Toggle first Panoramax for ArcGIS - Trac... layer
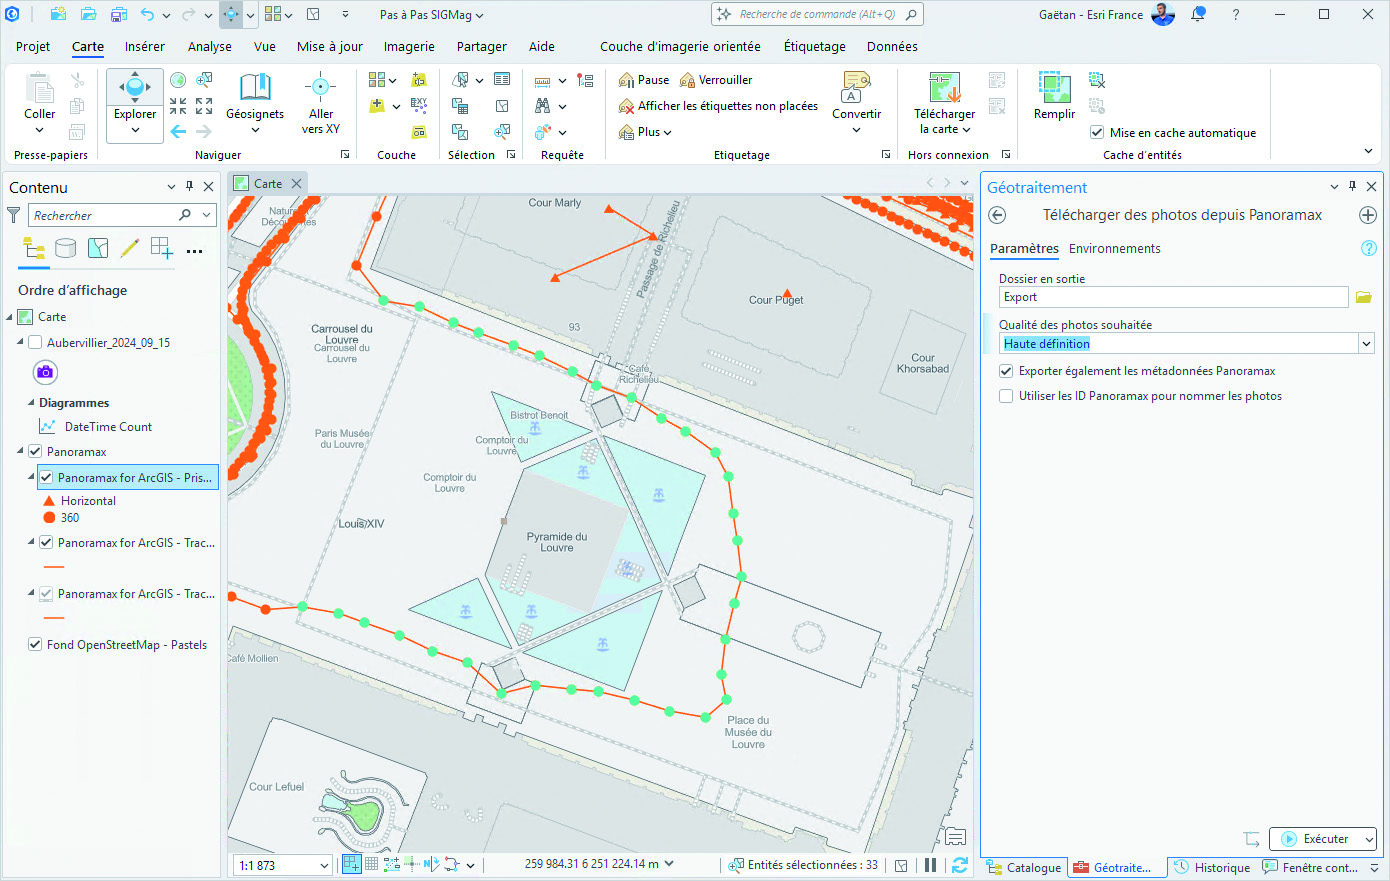The height and width of the screenshot is (881, 1390). tap(46, 542)
